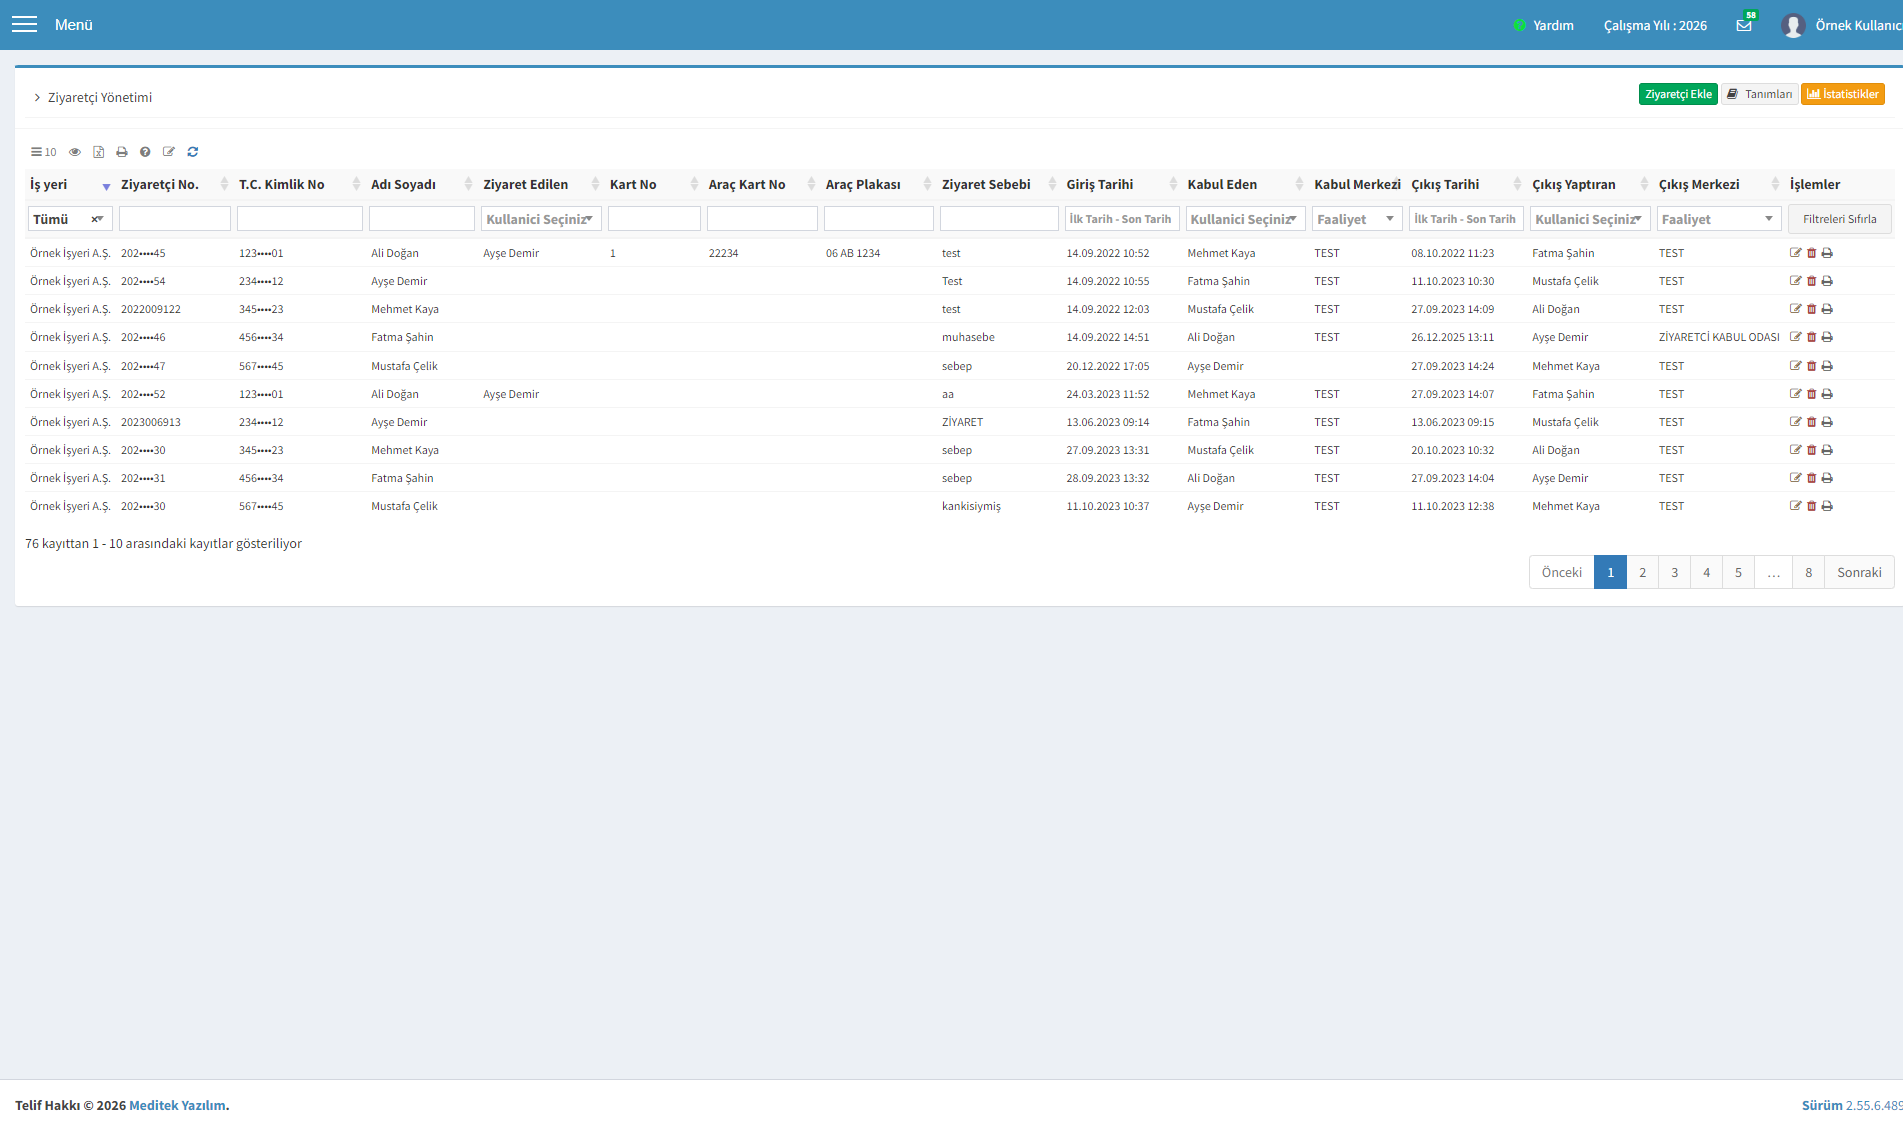Sort by İş yeri column

(70, 185)
